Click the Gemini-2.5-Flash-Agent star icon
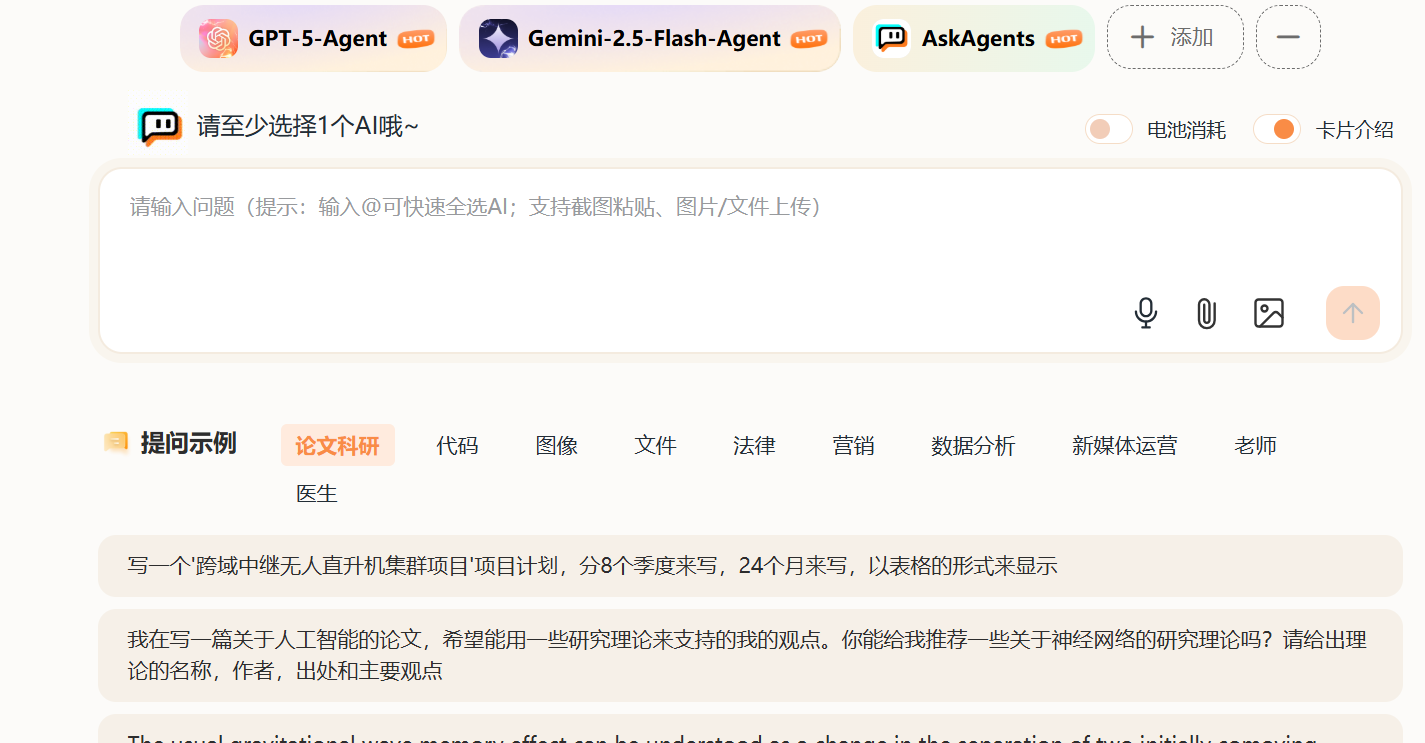1425x743 pixels. coord(498,39)
